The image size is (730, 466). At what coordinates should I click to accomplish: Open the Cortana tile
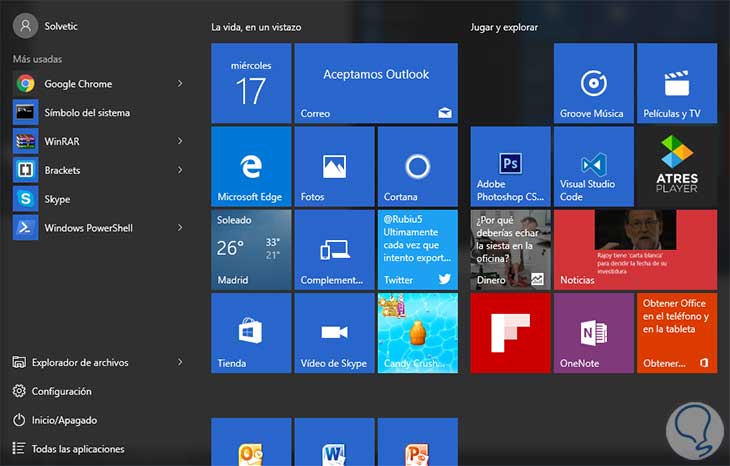418,167
